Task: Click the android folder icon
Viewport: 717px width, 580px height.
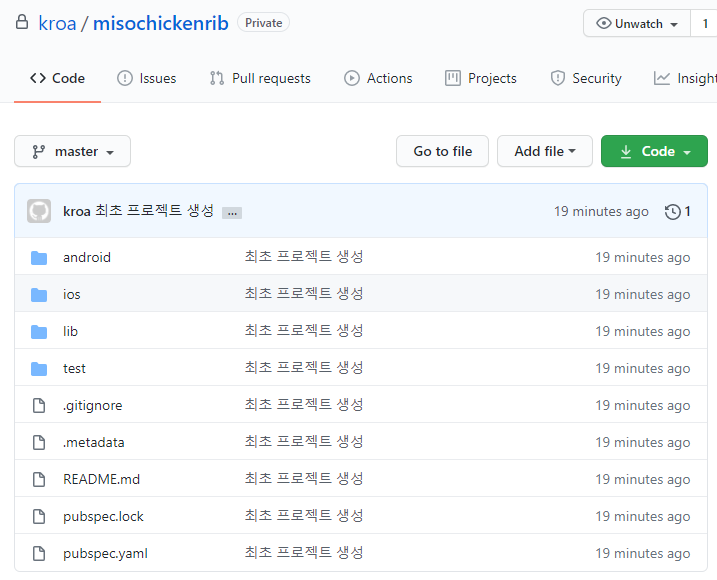Action: 39,258
